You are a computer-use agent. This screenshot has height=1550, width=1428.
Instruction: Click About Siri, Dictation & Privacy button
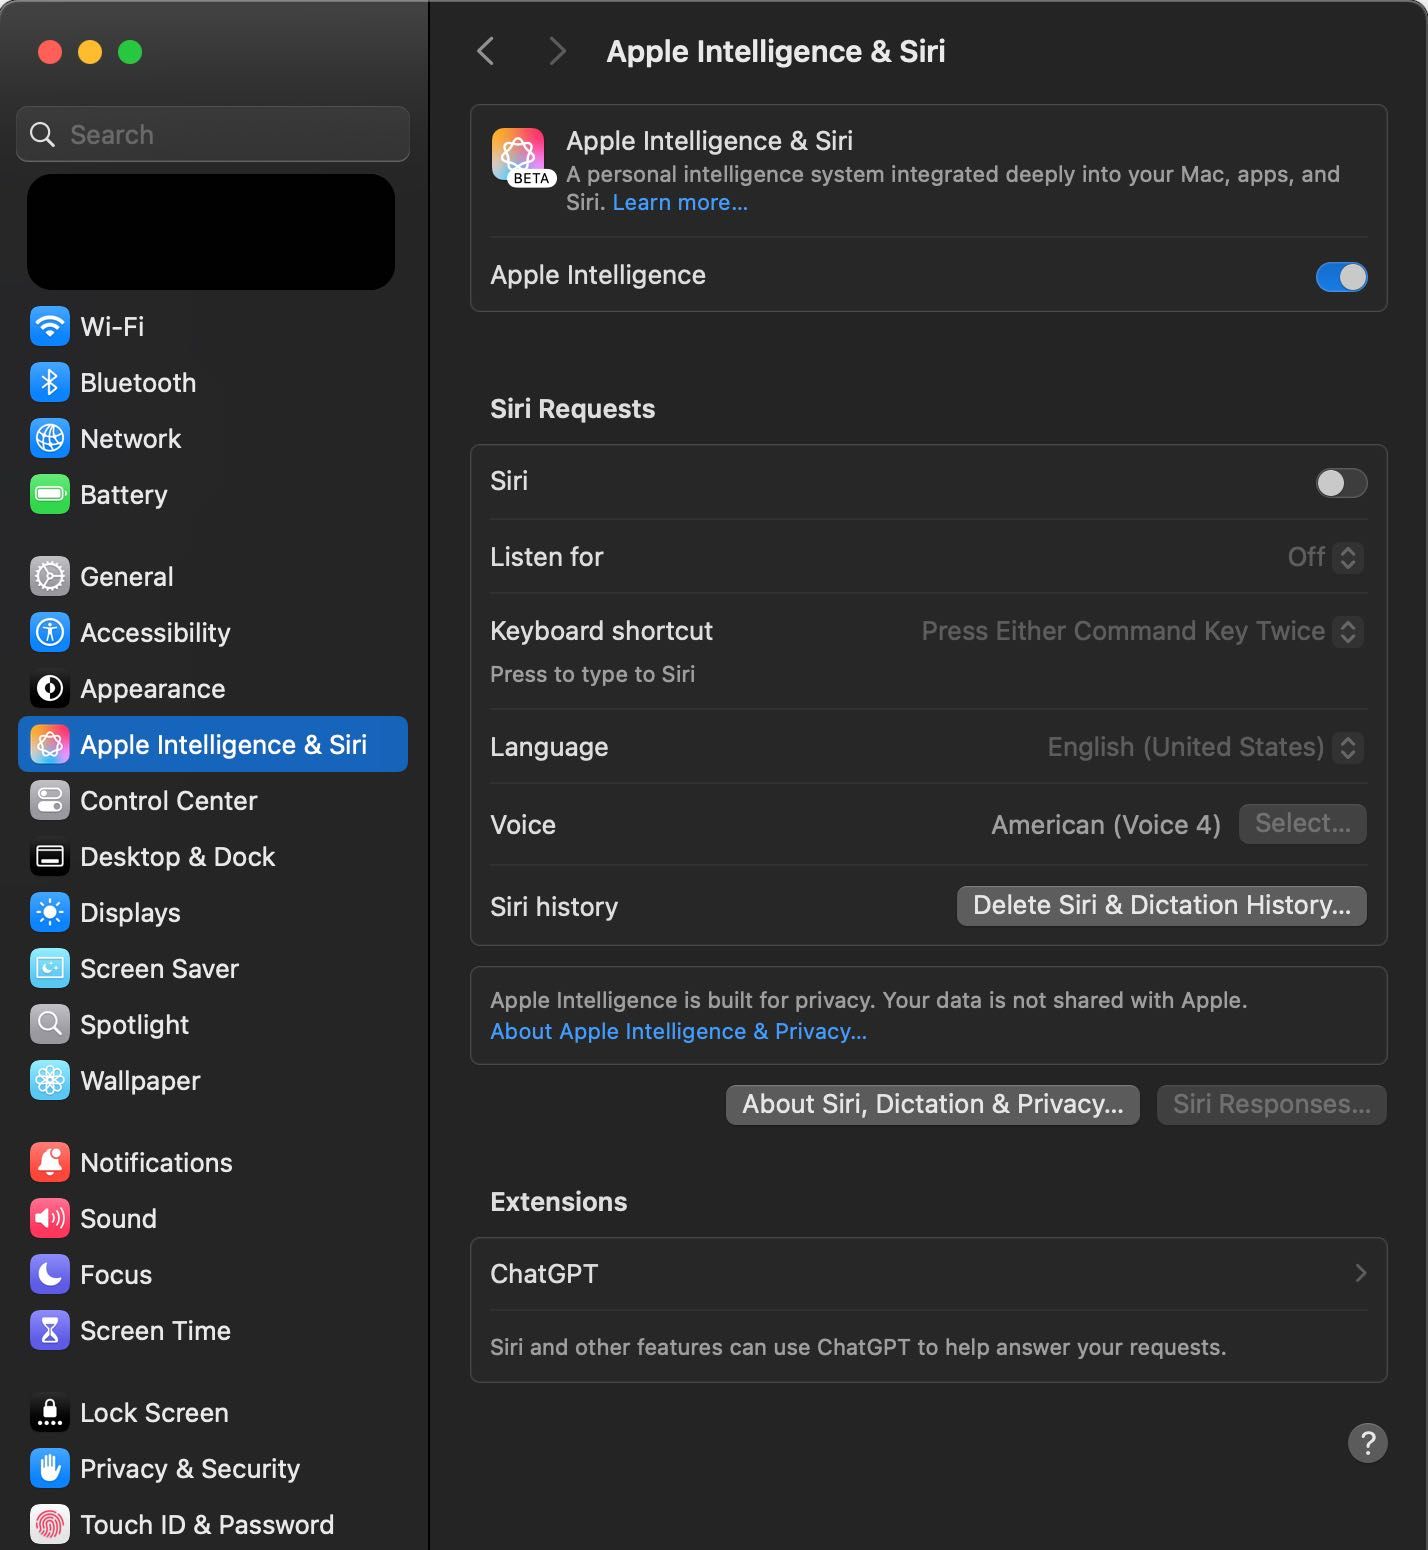[x=932, y=1104]
